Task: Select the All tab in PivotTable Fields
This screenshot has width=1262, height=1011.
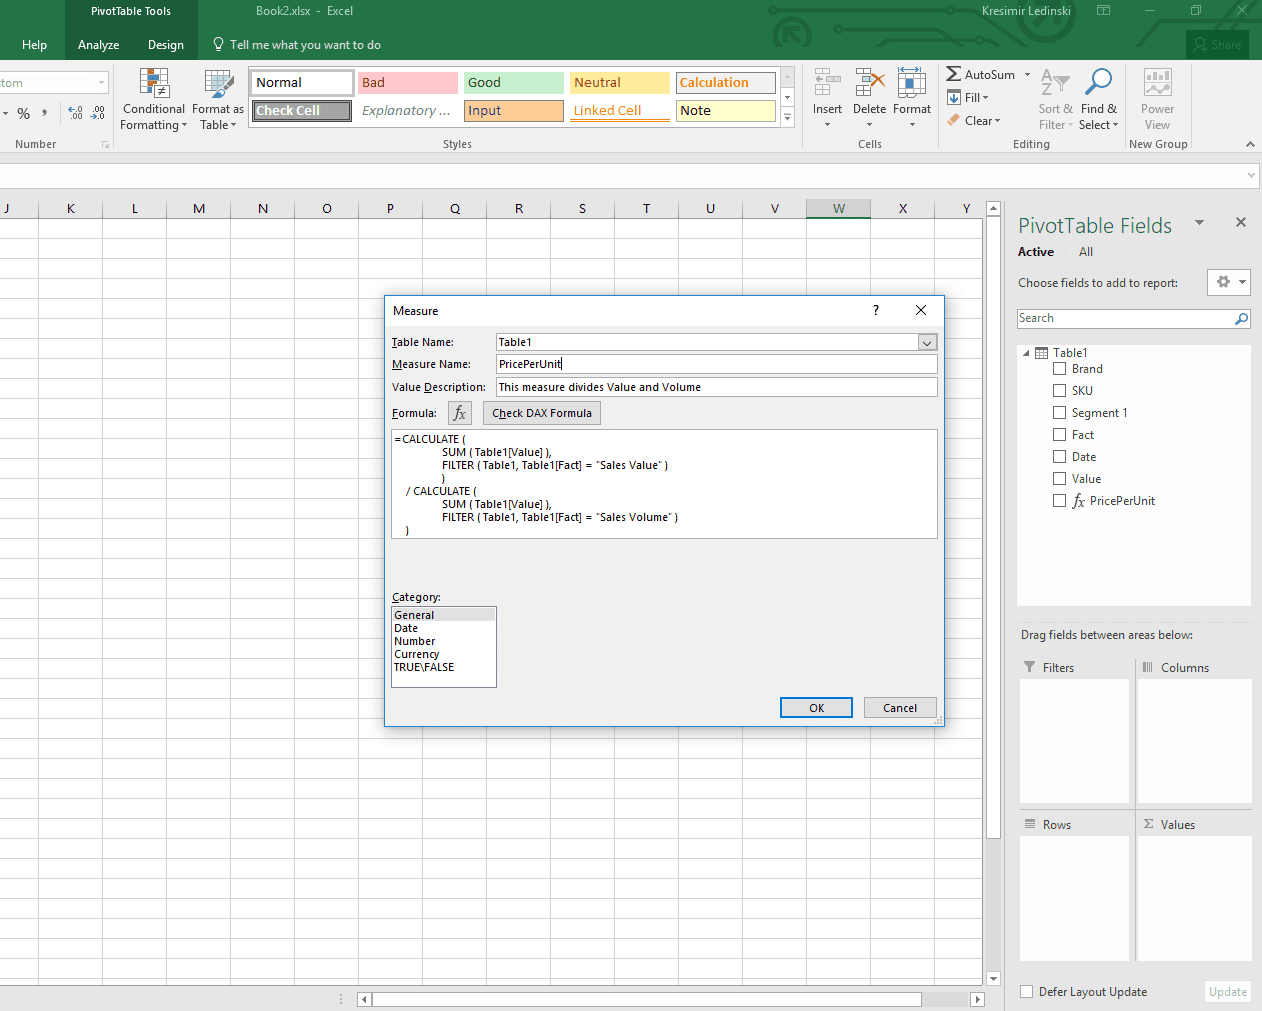Action: [1085, 251]
